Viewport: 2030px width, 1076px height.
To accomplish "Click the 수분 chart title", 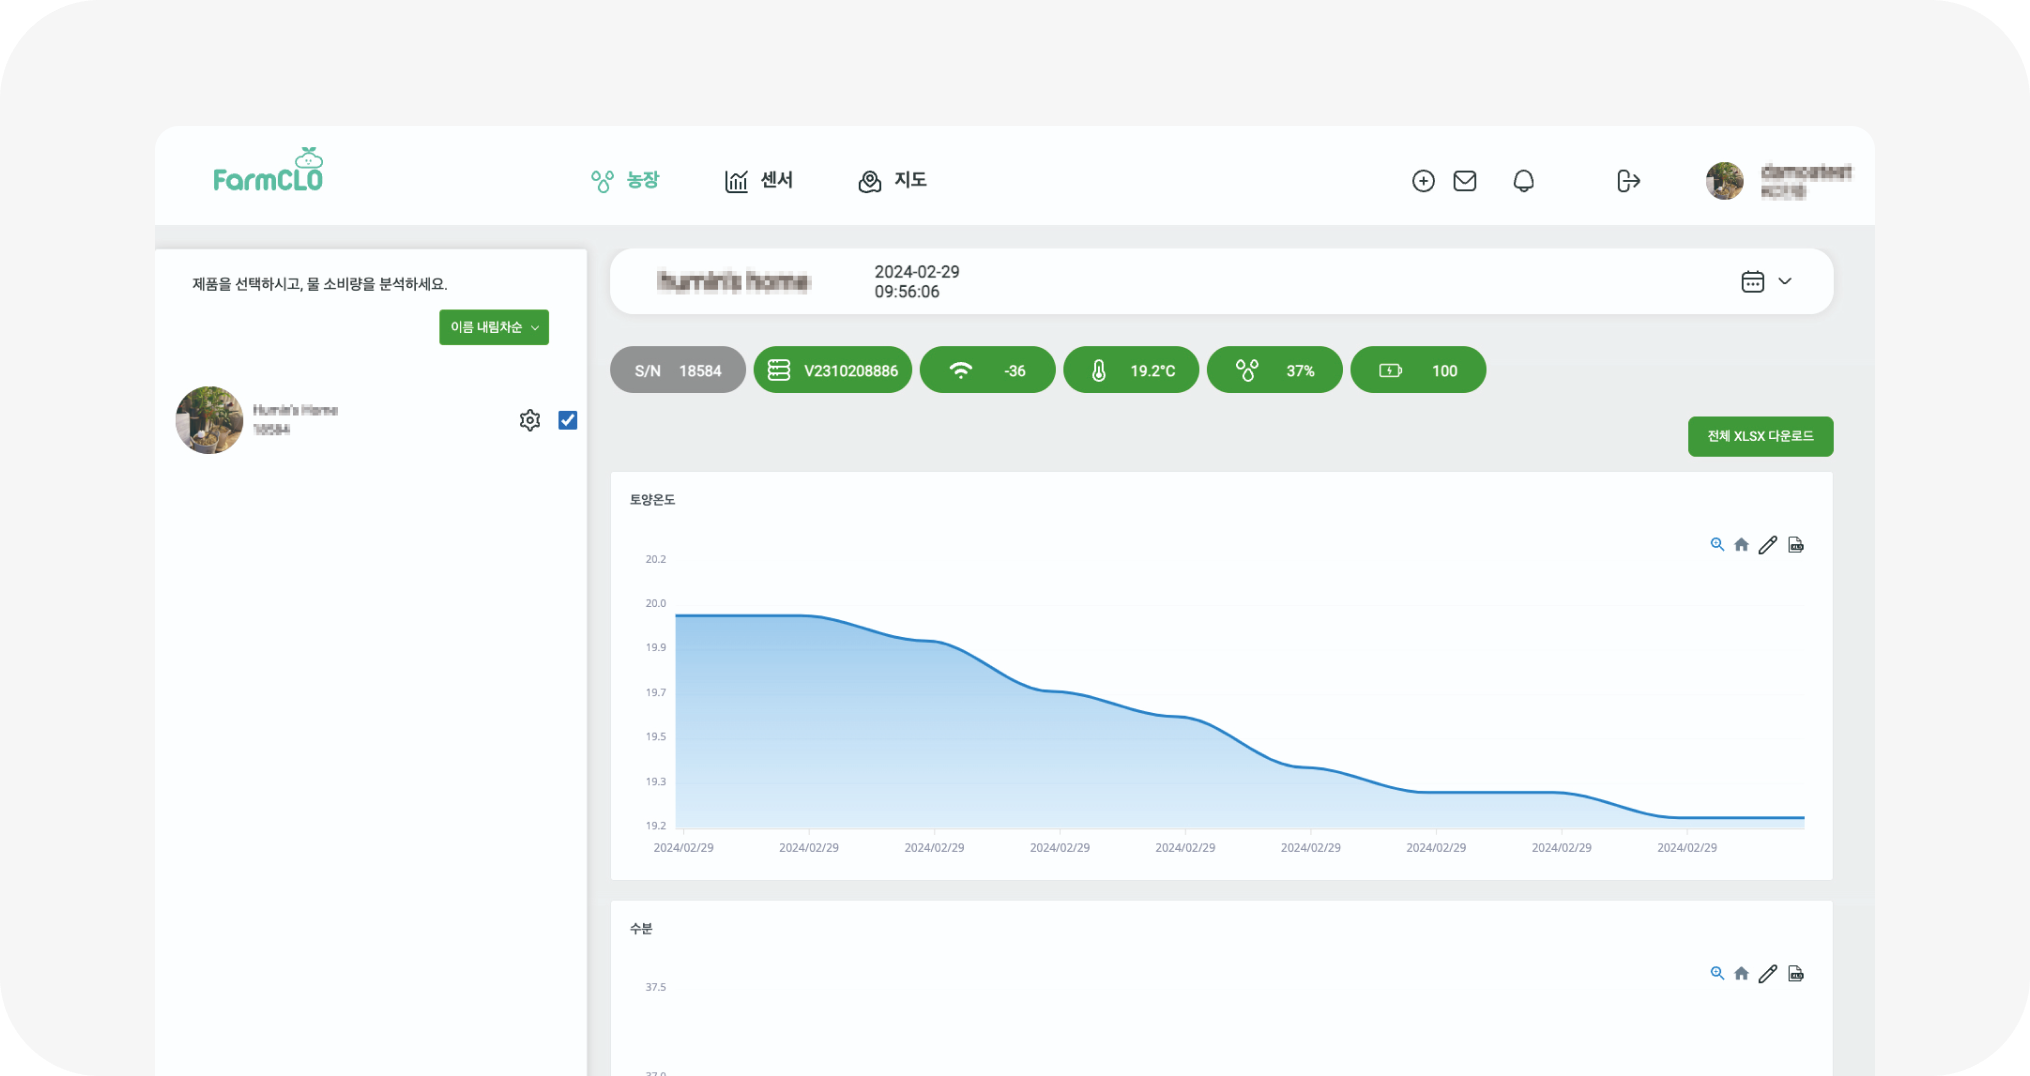I will [x=641, y=929].
